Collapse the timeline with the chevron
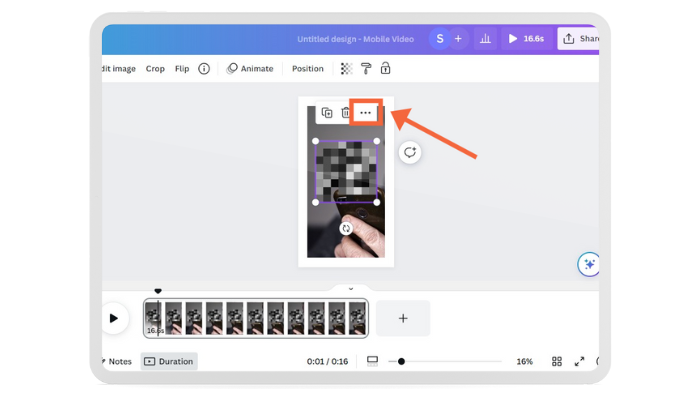Screen dimensions: 700x400 pos(351,289)
